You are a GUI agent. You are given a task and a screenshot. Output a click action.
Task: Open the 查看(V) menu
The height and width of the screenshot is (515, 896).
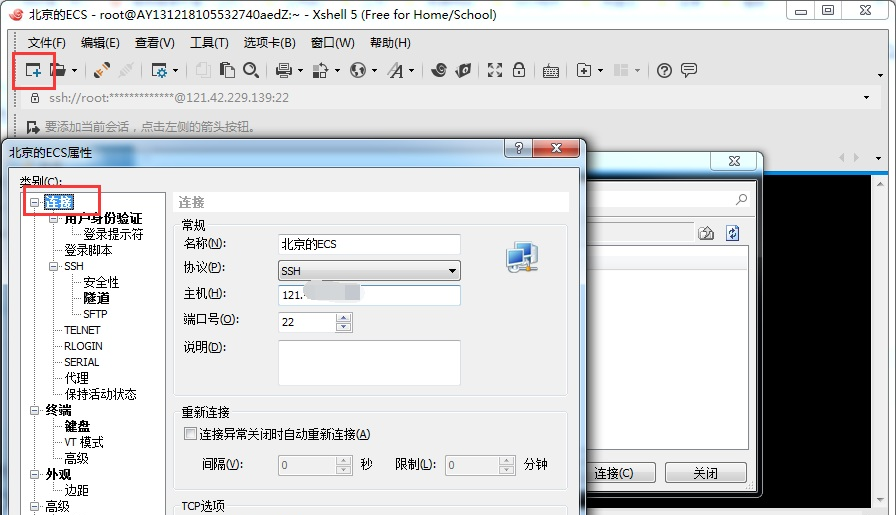154,43
